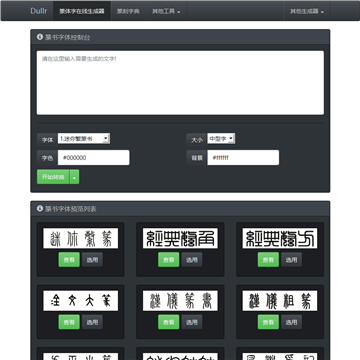Click 选用 on first card in top row
Screen dimensions: 360x360
click(x=92, y=260)
